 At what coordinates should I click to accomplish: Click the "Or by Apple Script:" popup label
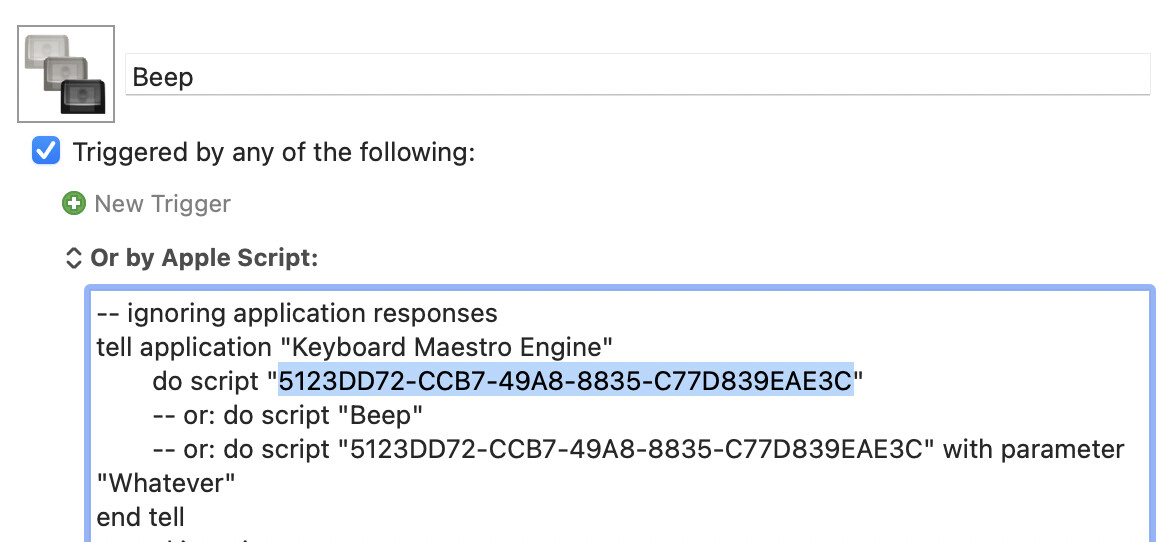coord(204,258)
